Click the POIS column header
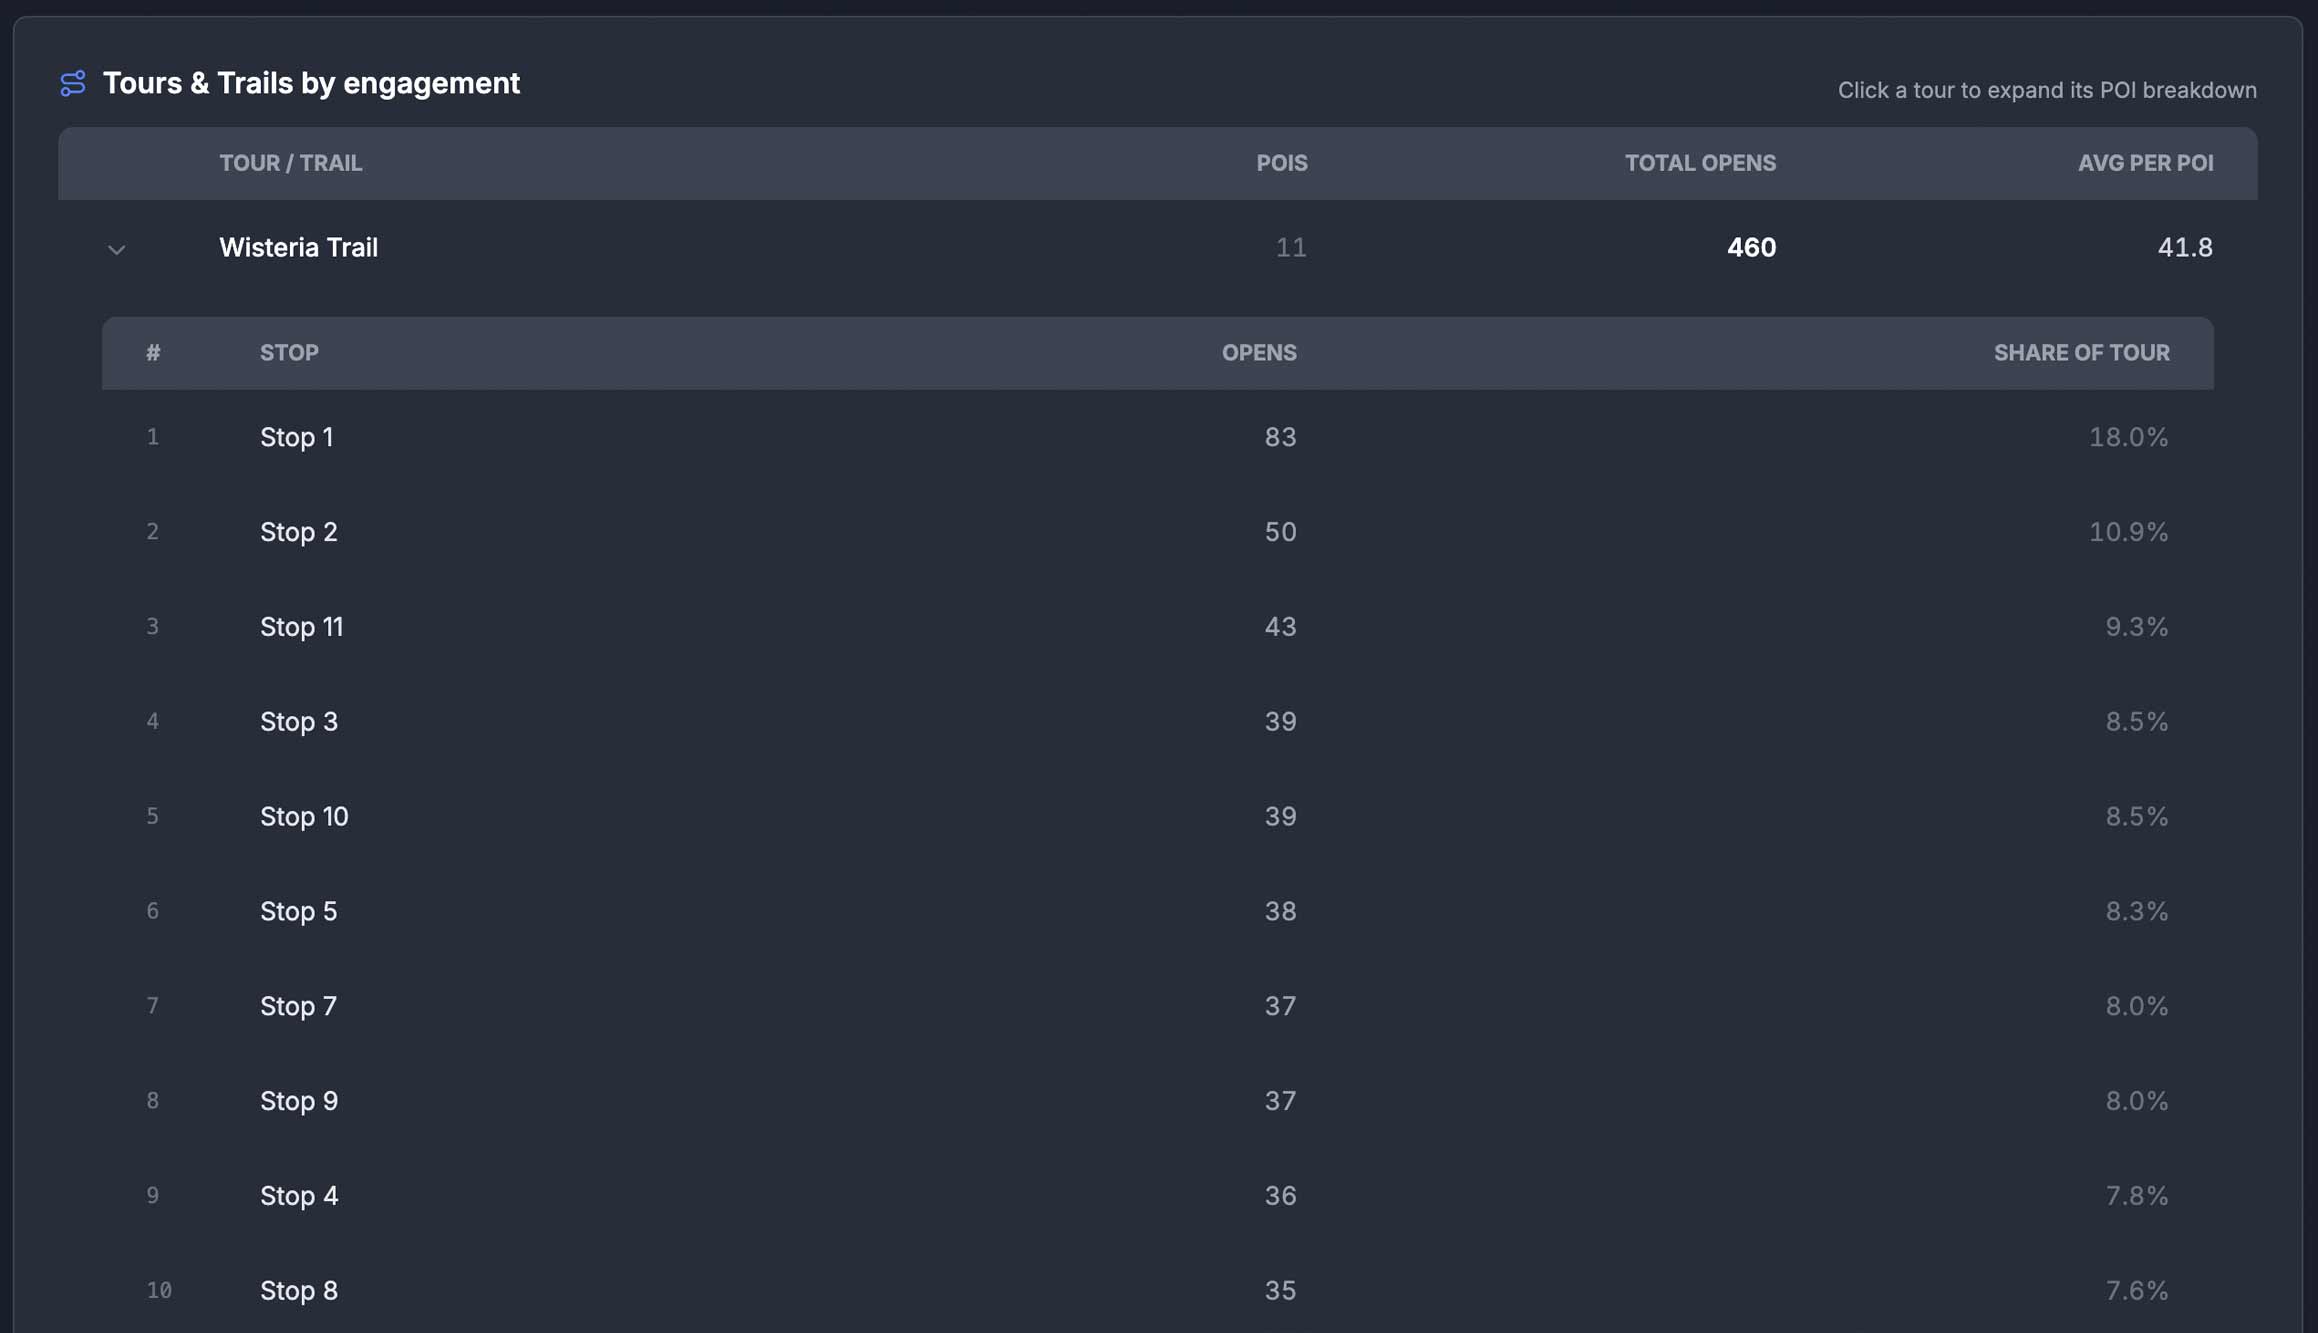 point(1282,163)
